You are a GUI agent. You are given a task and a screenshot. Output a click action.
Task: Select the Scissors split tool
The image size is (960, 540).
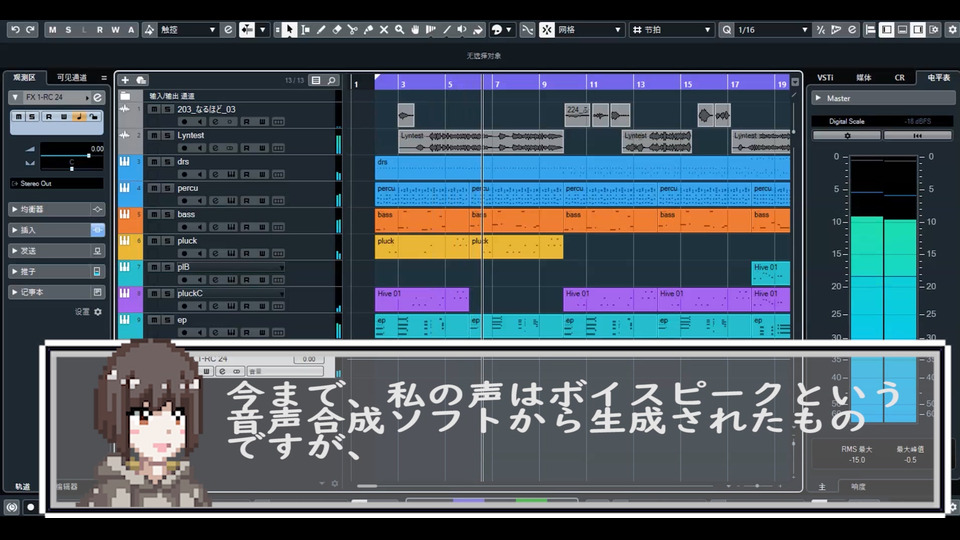click(352, 30)
